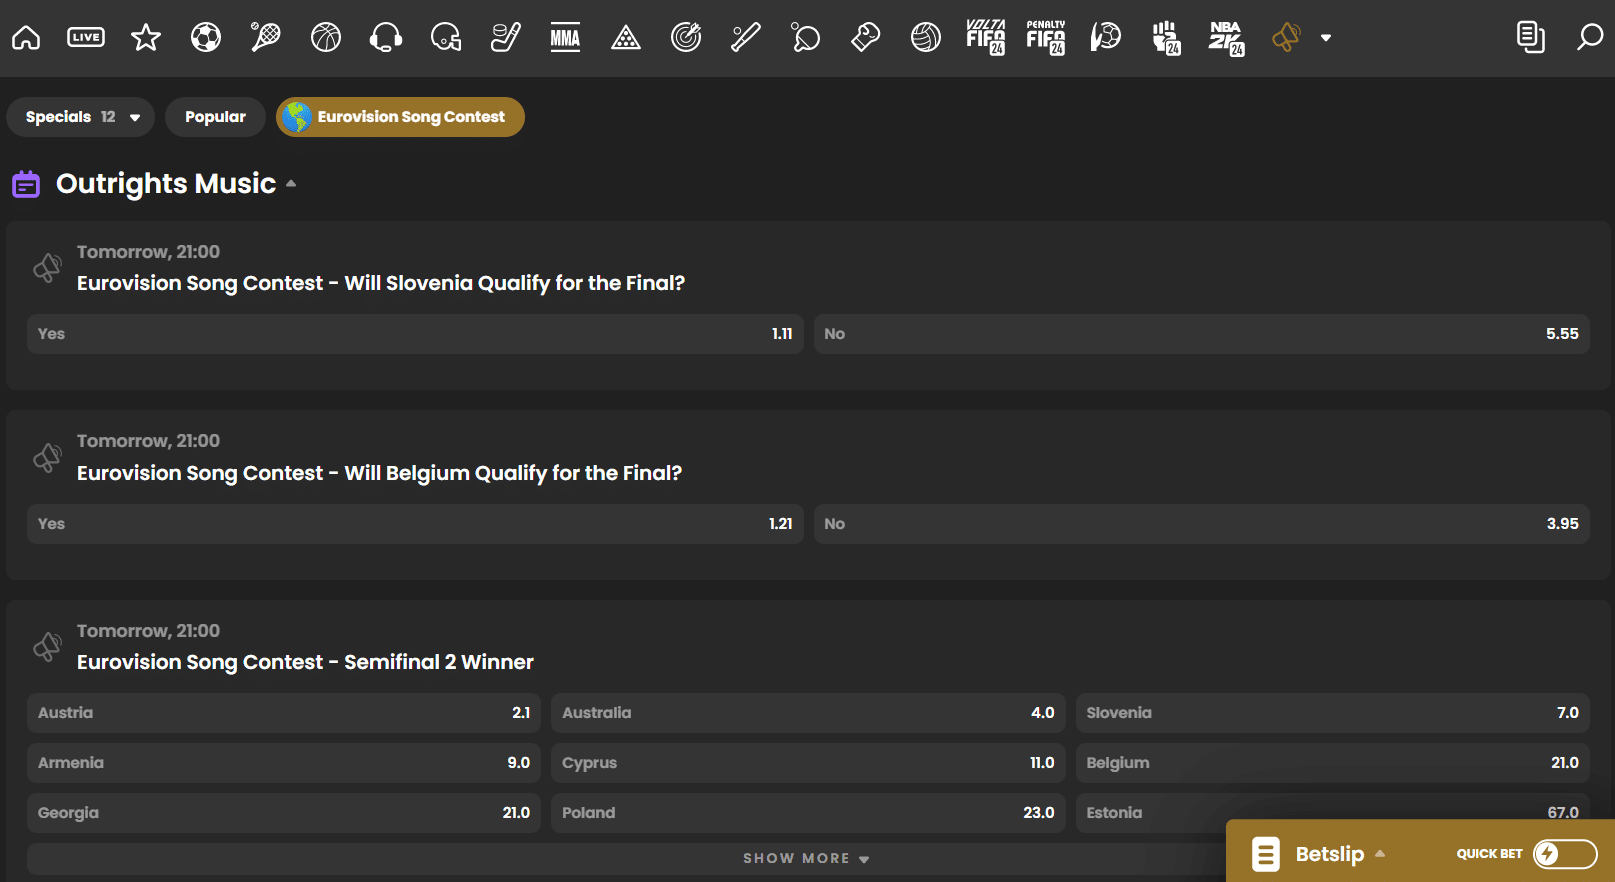1615x882 pixels.
Task: Select the highlighted Specials megaphone icon
Action: [x=1286, y=38]
